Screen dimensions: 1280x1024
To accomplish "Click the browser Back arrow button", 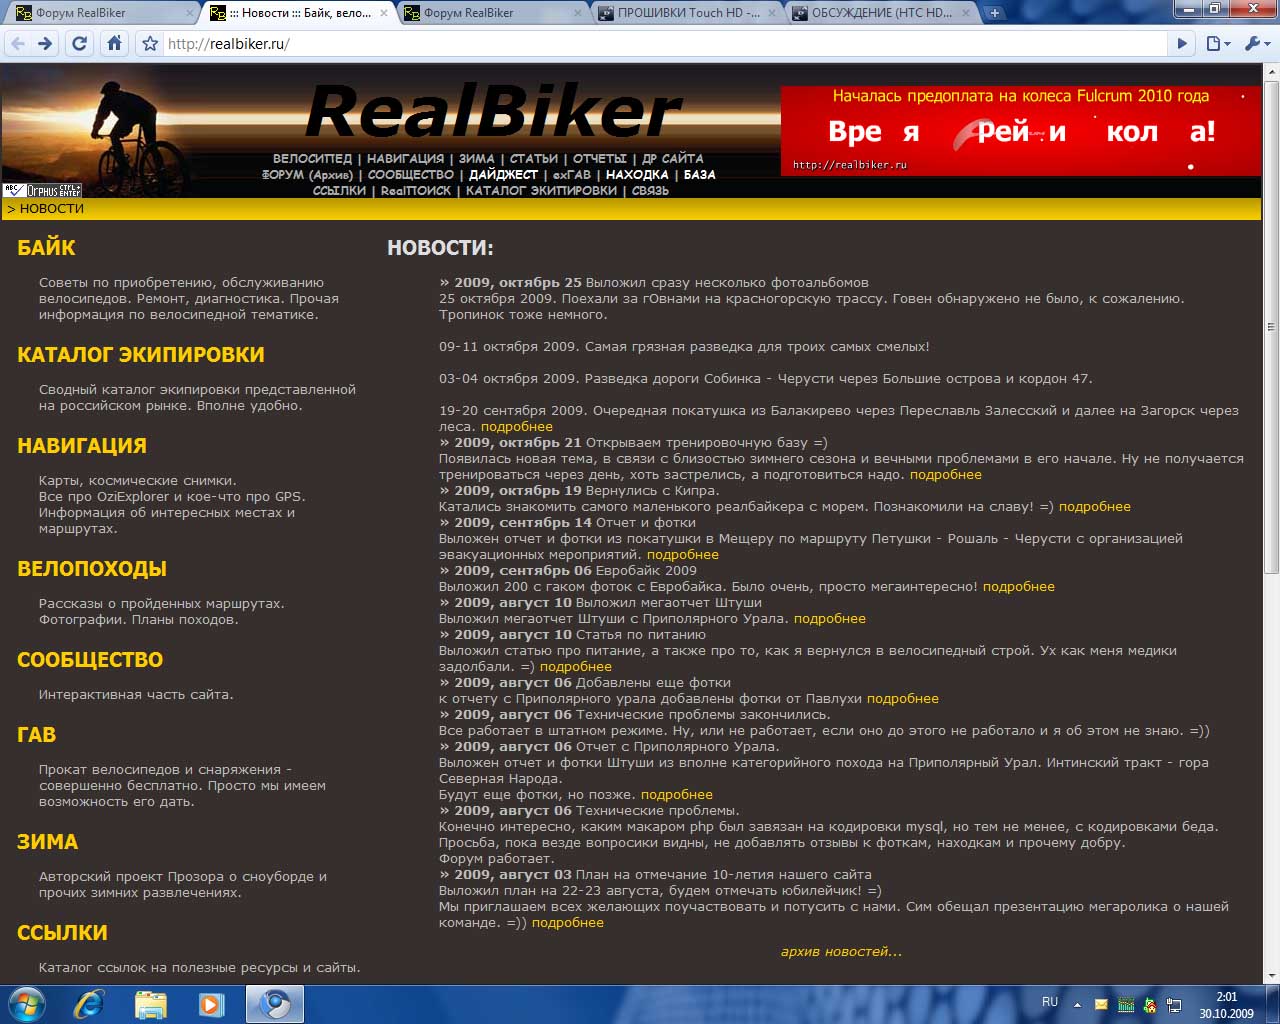I will click(x=17, y=44).
